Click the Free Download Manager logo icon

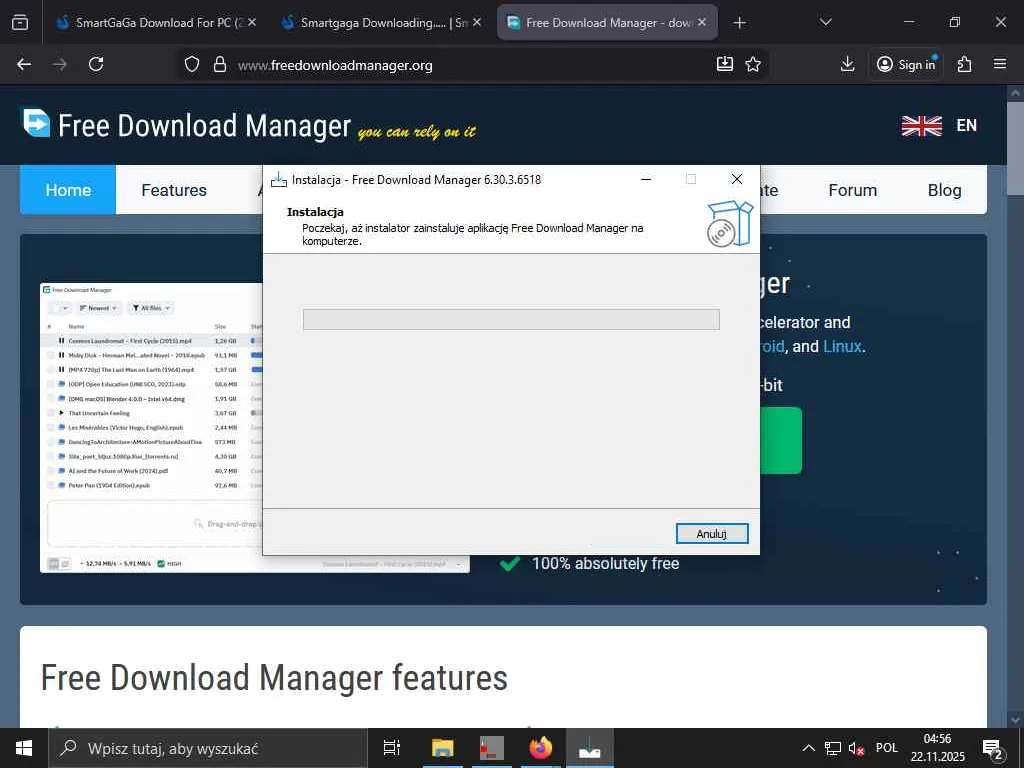click(36, 123)
